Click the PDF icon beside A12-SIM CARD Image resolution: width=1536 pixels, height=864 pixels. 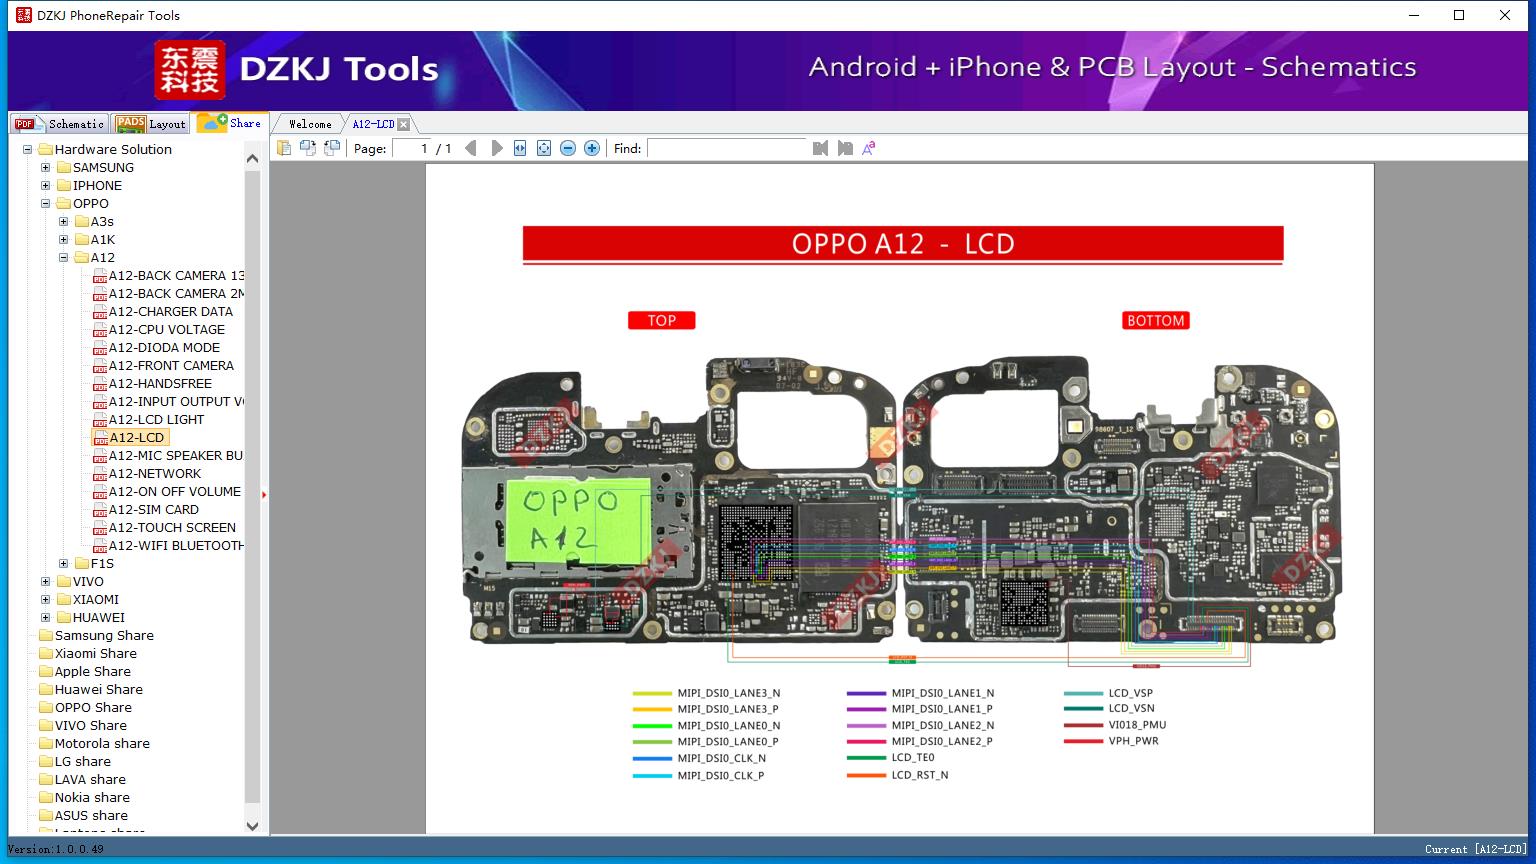100,510
